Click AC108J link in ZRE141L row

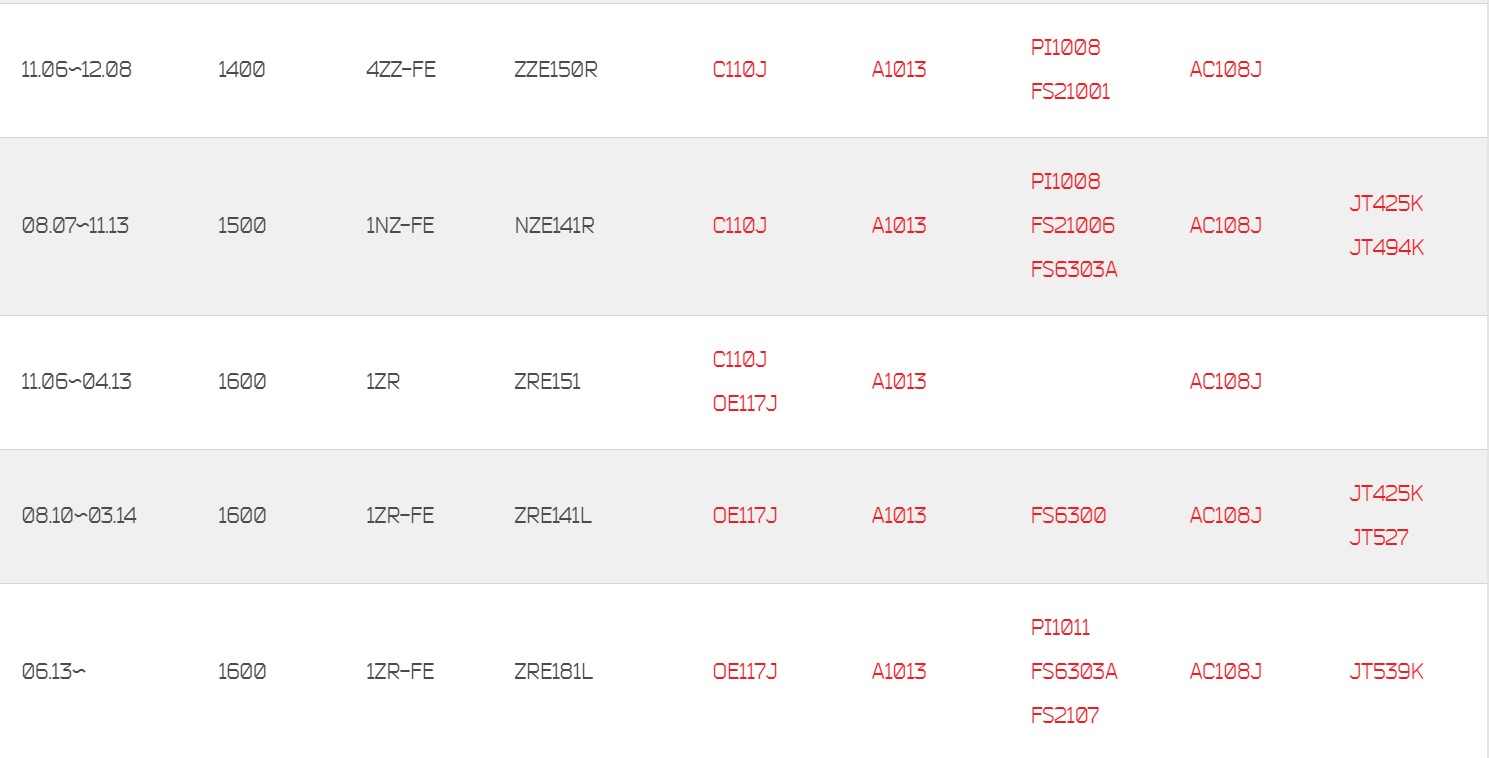click(x=1225, y=516)
